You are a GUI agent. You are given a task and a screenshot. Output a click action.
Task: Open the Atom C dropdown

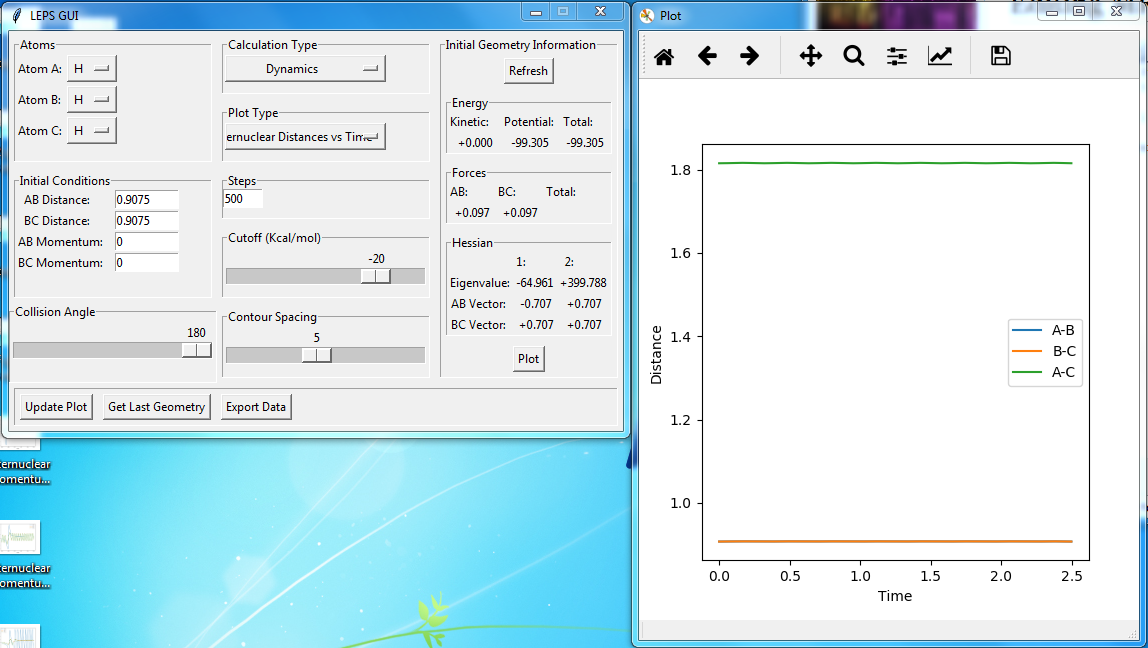pyautogui.click(x=92, y=131)
